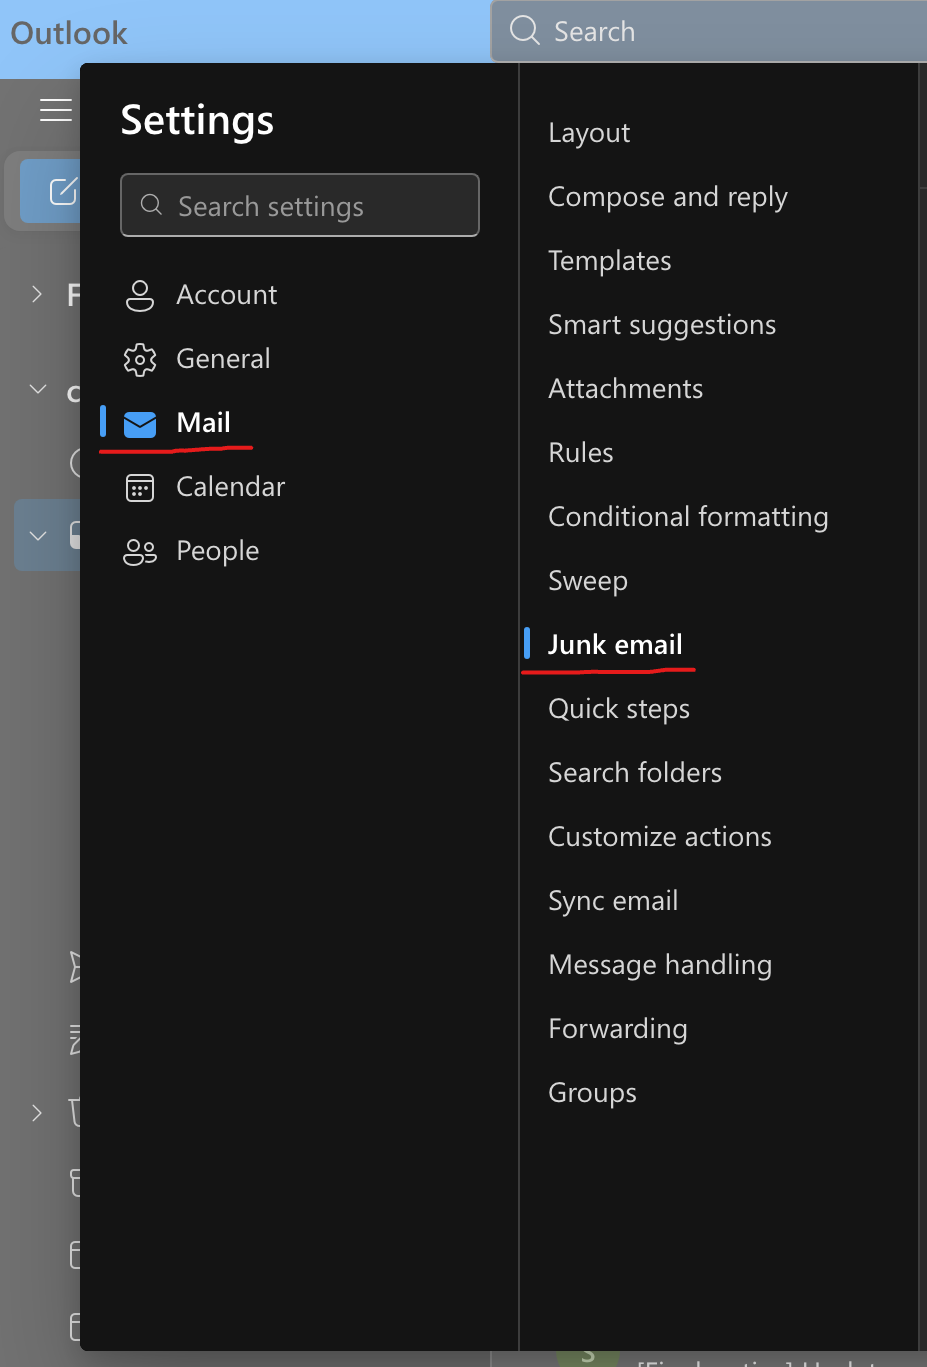Open Attachments settings

[626, 389]
